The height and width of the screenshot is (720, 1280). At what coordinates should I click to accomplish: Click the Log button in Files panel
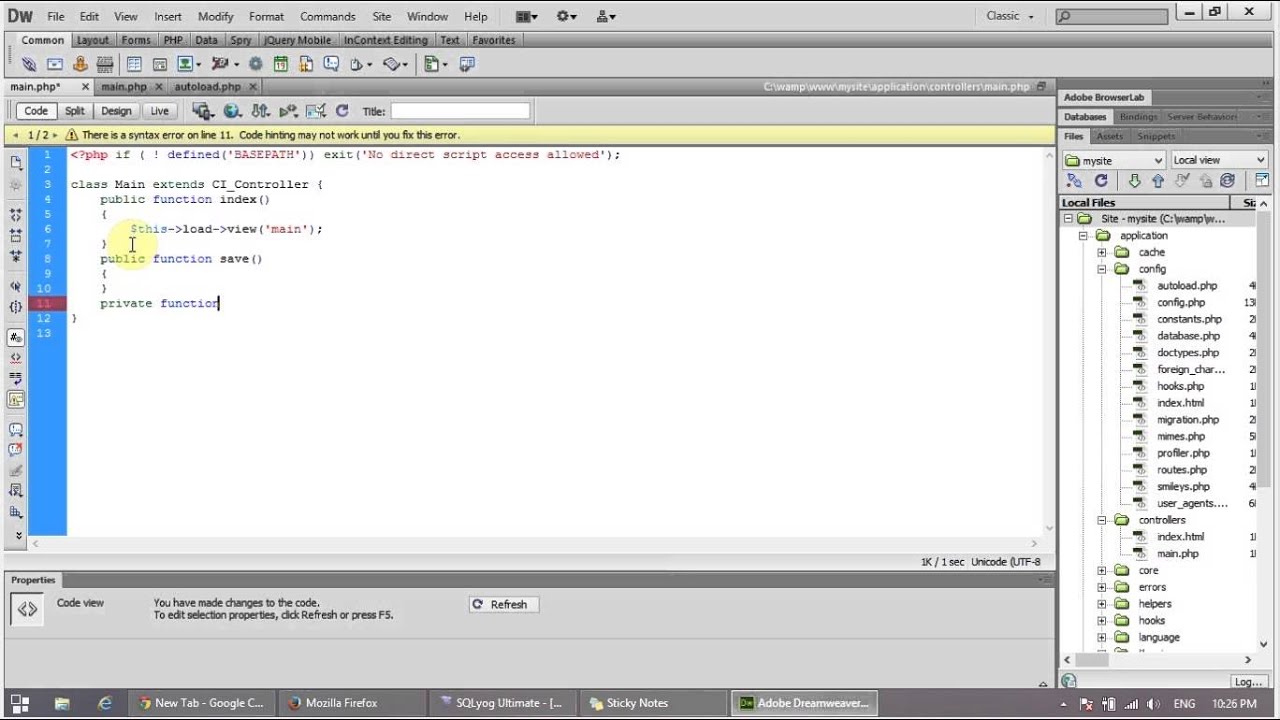(x=1248, y=681)
